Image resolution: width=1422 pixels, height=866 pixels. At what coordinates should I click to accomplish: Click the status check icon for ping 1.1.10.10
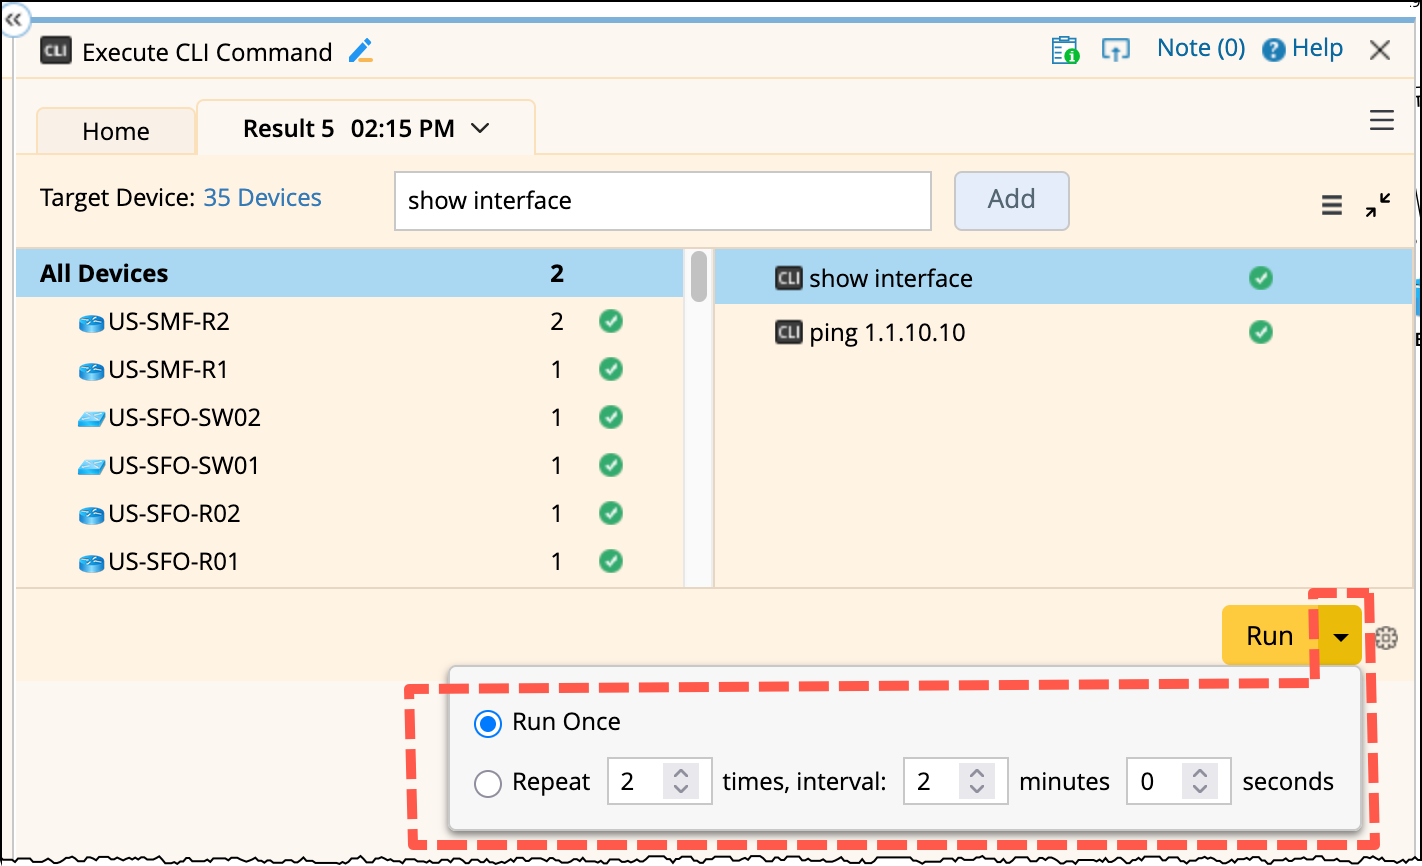coord(1261,332)
